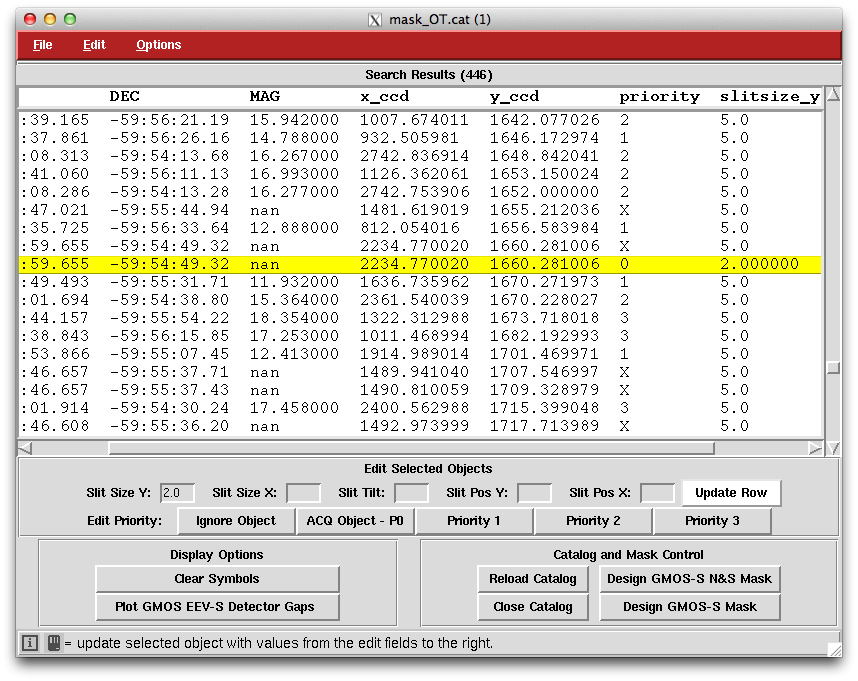The width and height of the screenshot is (858, 681).
Task: Select row with x_ccd 1489.941040
Action: (420, 372)
